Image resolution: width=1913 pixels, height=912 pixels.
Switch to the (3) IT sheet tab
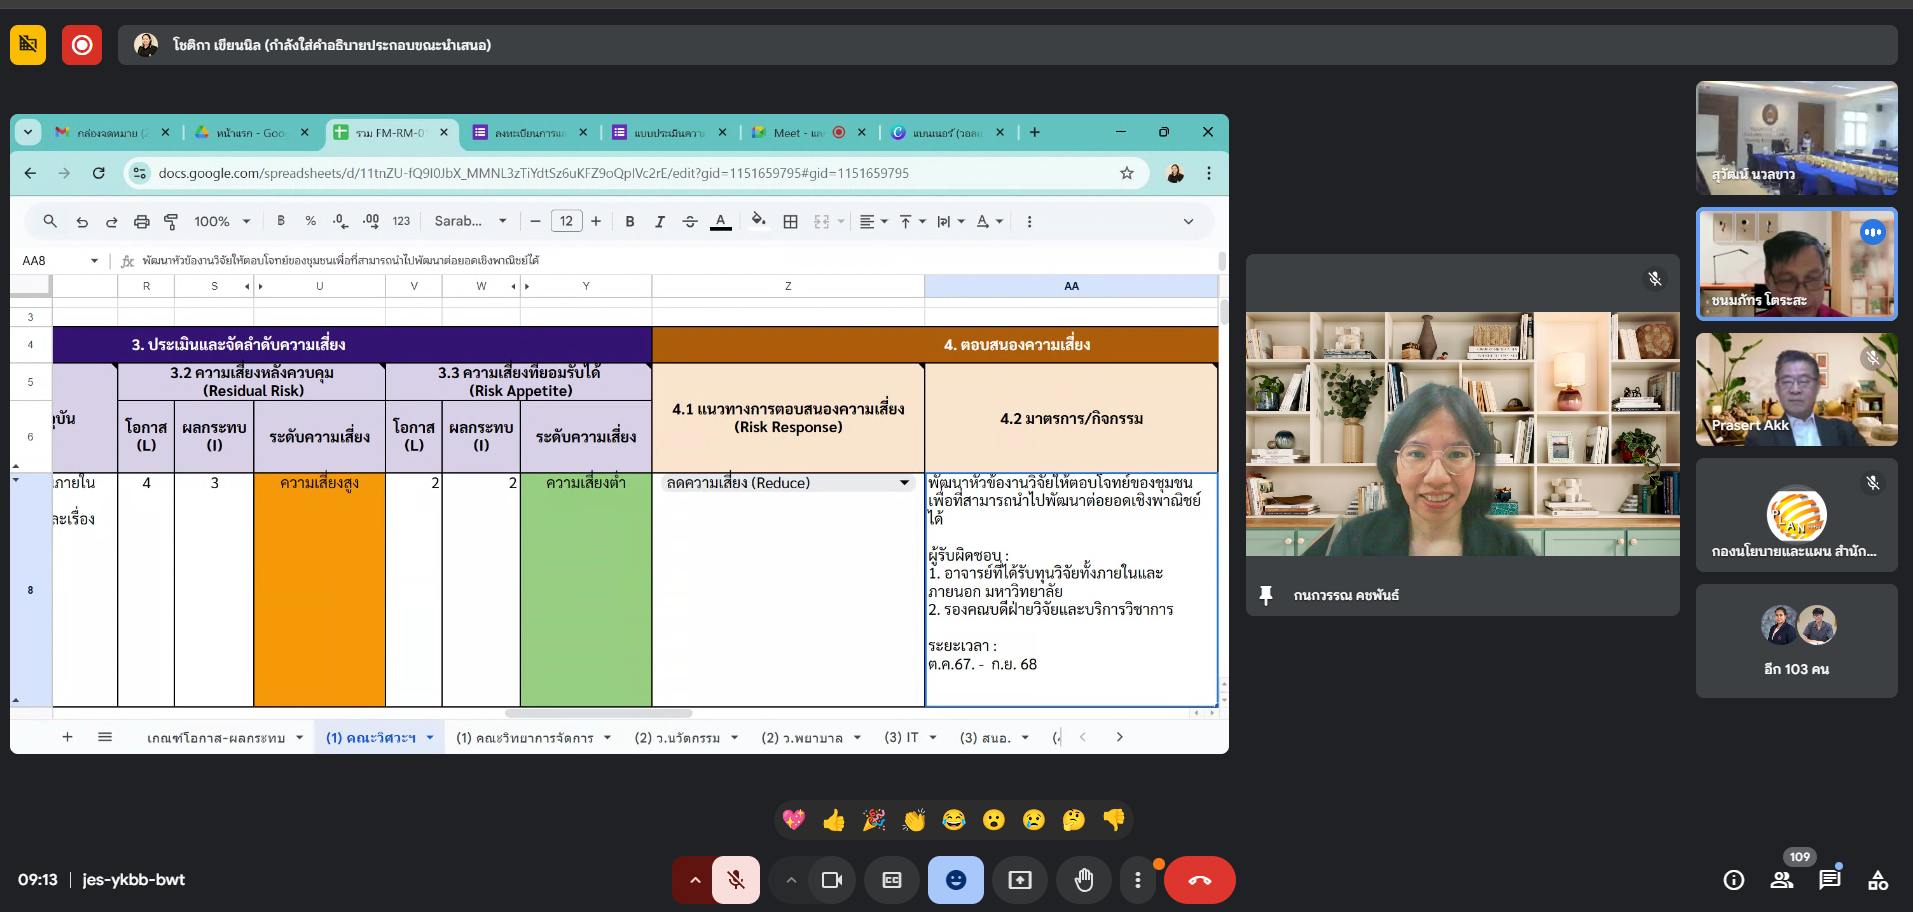[x=909, y=737]
